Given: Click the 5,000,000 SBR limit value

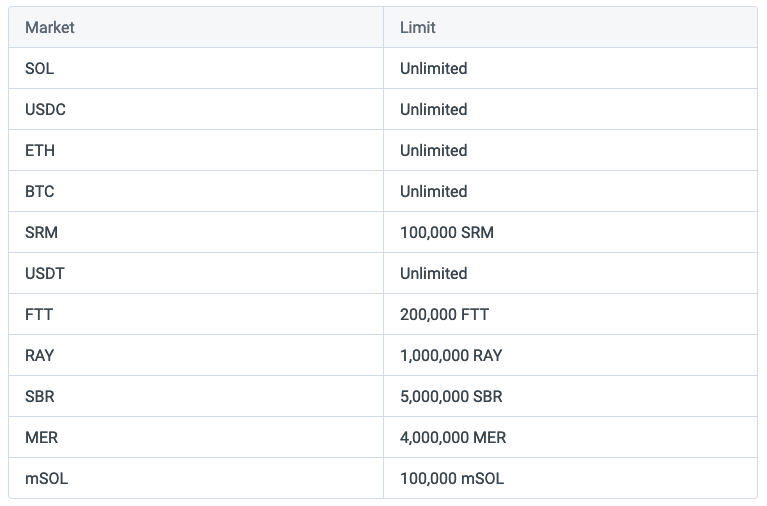Looking at the screenshot, I should pyautogui.click(x=451, y=396).
